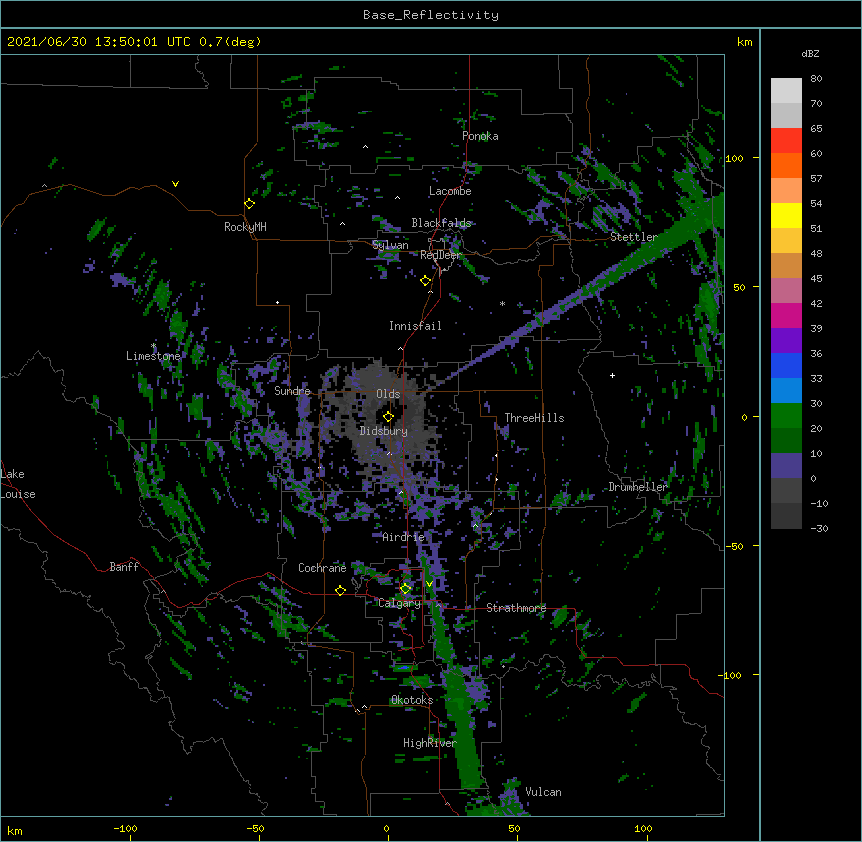Click the Banff label

(124, 567)
